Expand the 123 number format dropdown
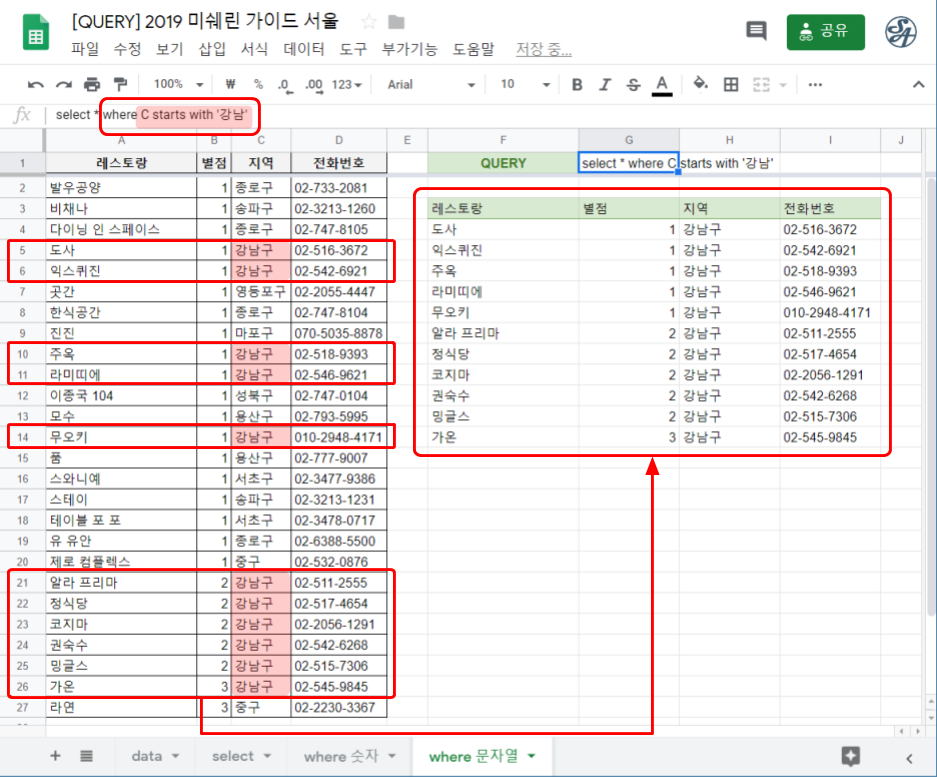The height and width of the screenshot is (777, 937). (348, 85)
